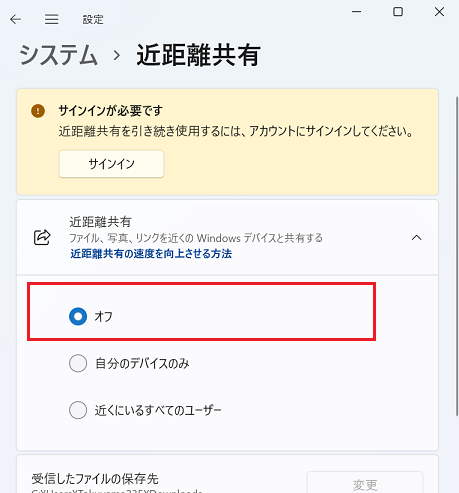Click the breadcrumb chevron after システム
Image resolution: width=459 pixels, height=493 pixels.
[117, 55]
